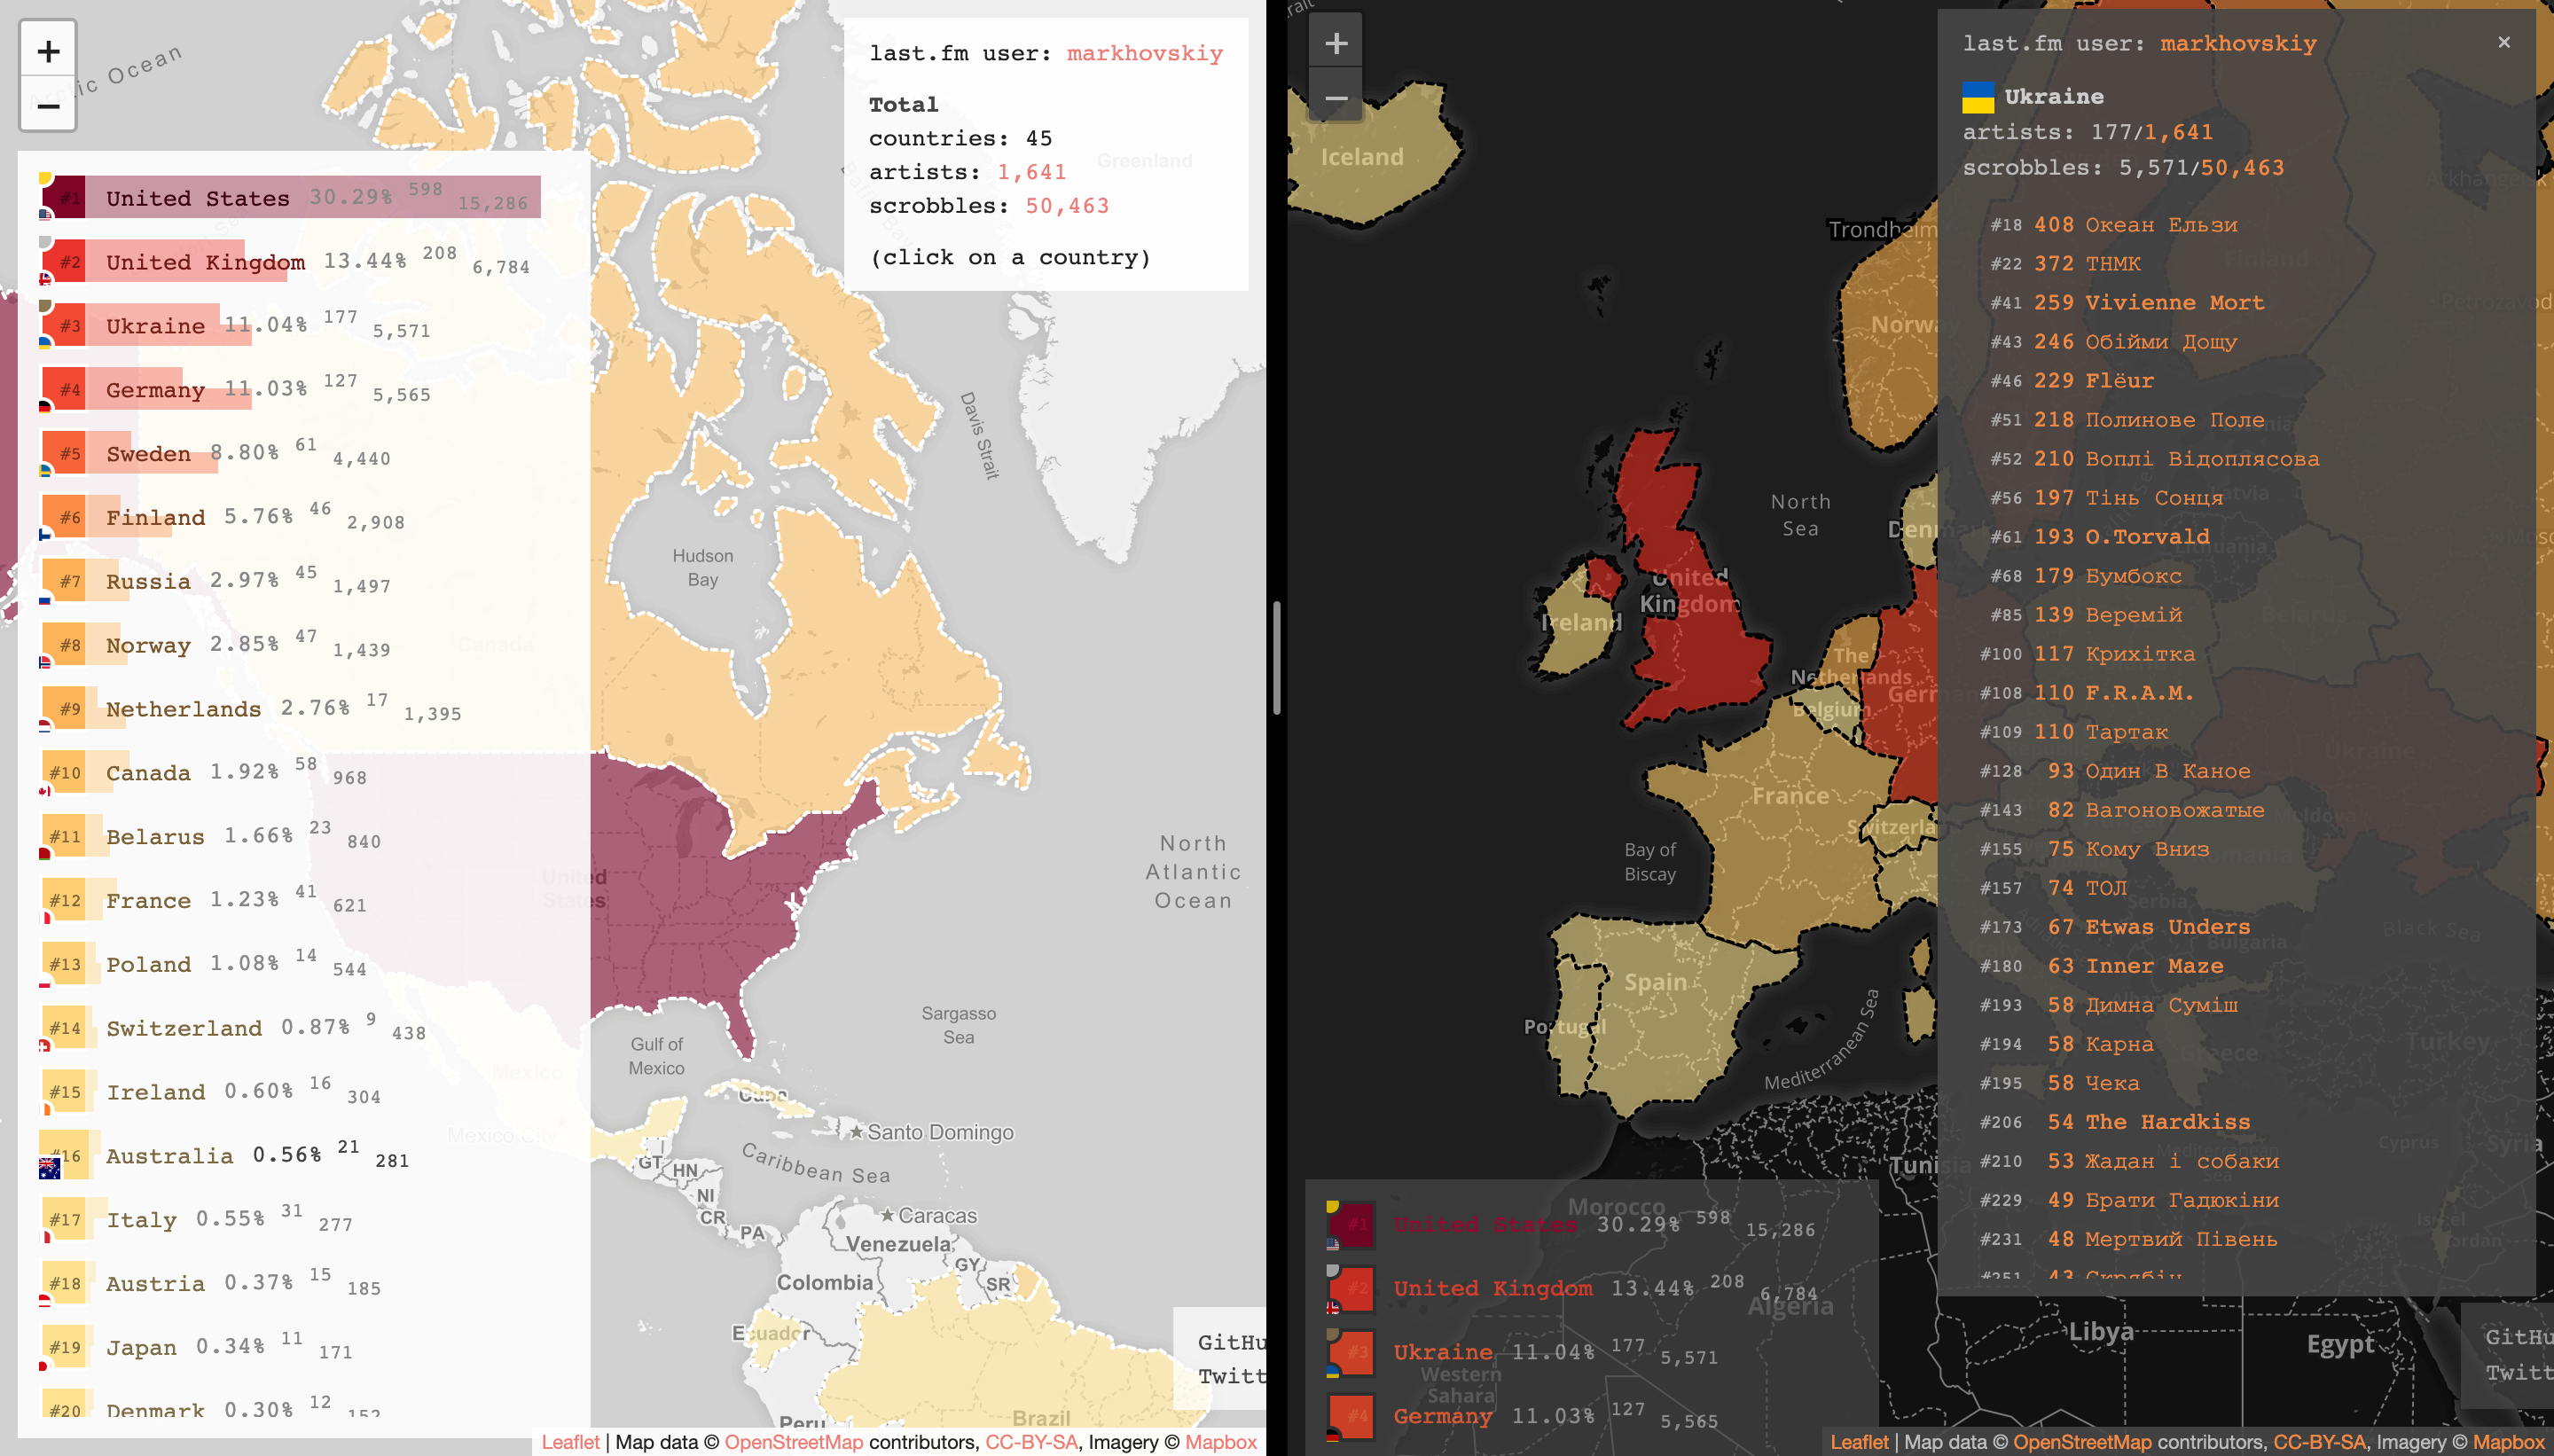This screenshot has width=2554, height=1456.
Task: Select Netherlands in the country ranking
Action: pos(250,709)
